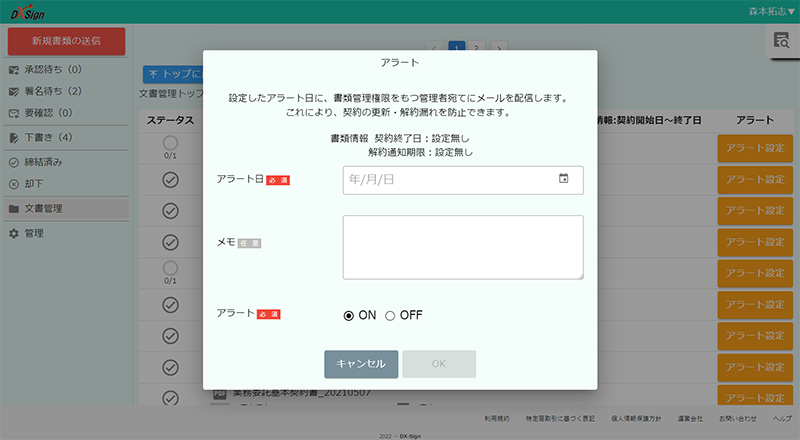Screen dimensions: 800x440
Task: Go to page 1 in pagination
Action: (x=457, y=46)
